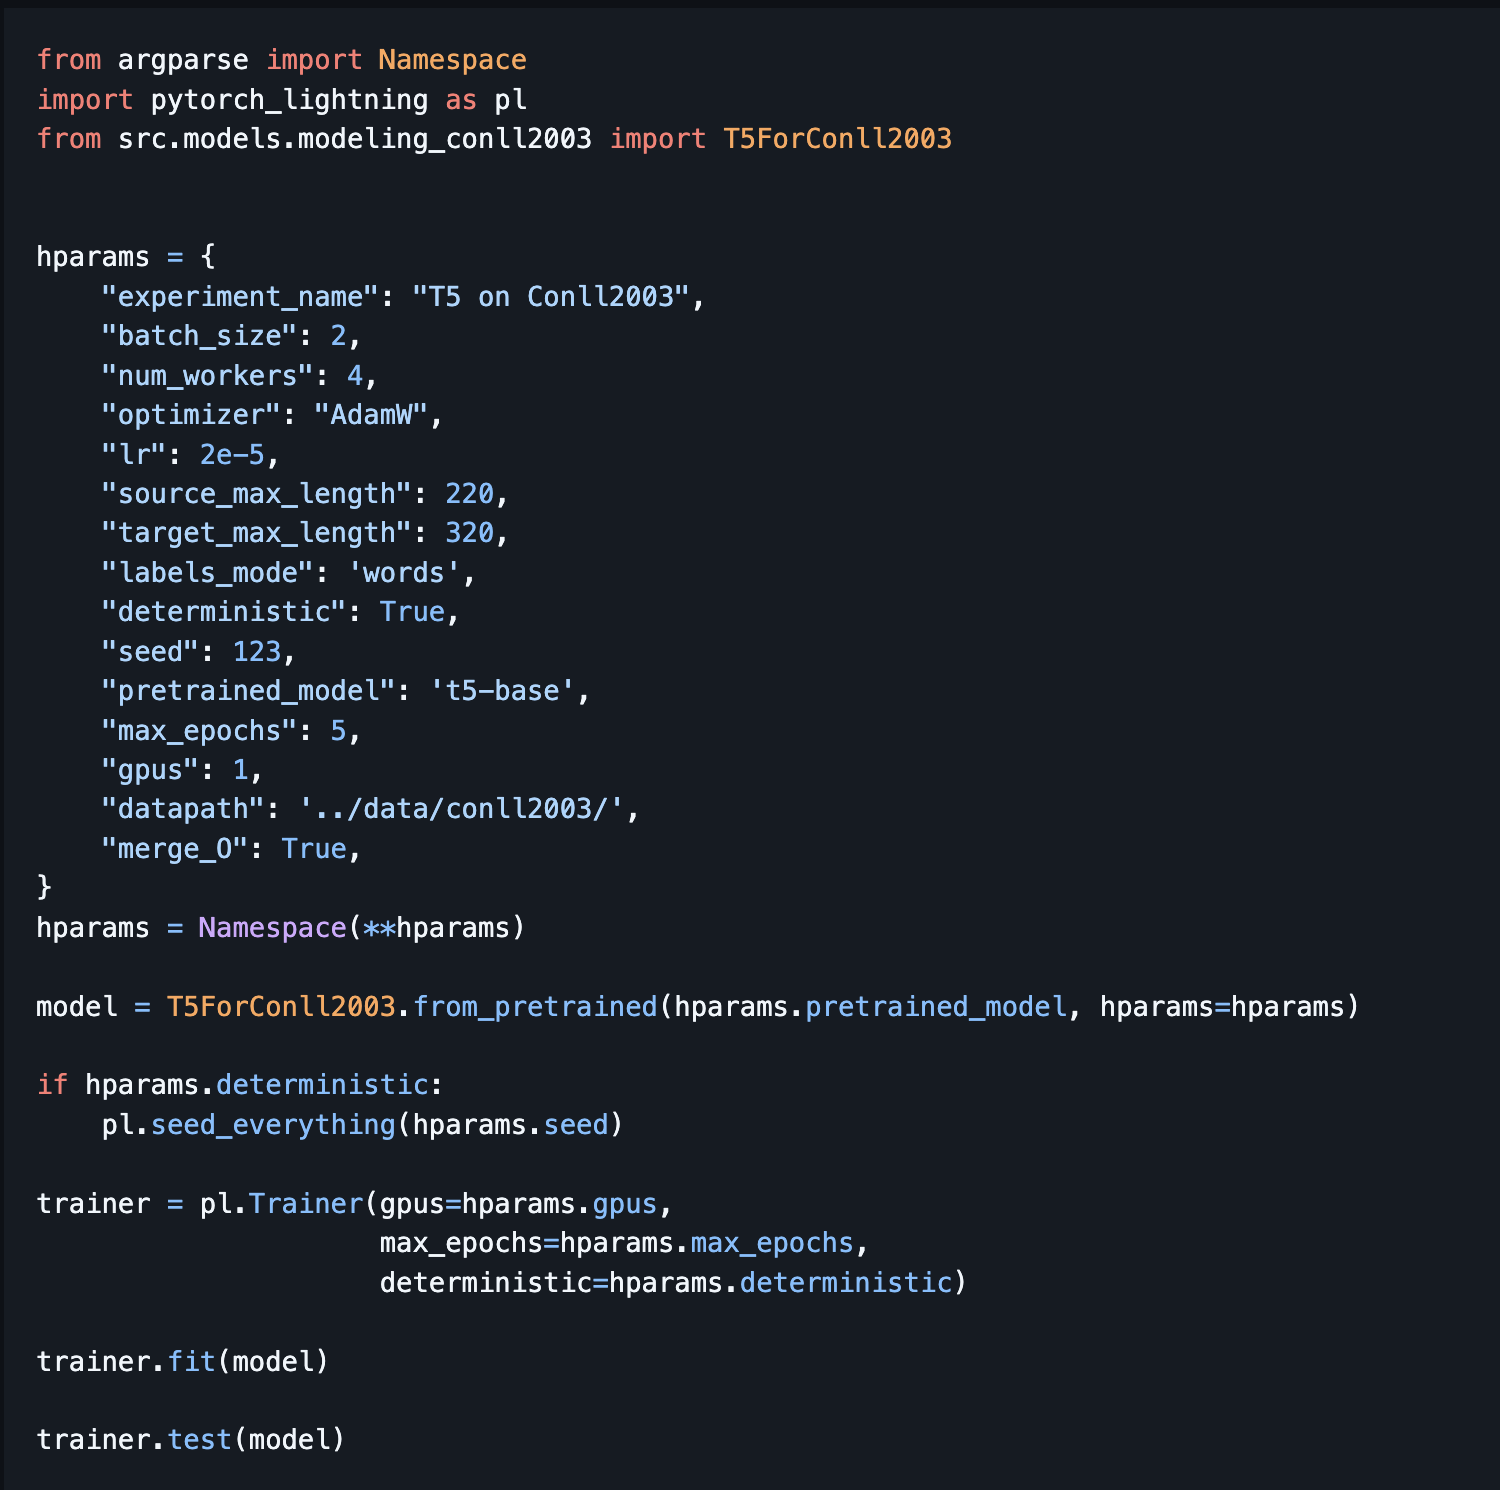Click the fit method in trainer.fit
The image size is (1500, 1490).
(x=192, y=1362)
